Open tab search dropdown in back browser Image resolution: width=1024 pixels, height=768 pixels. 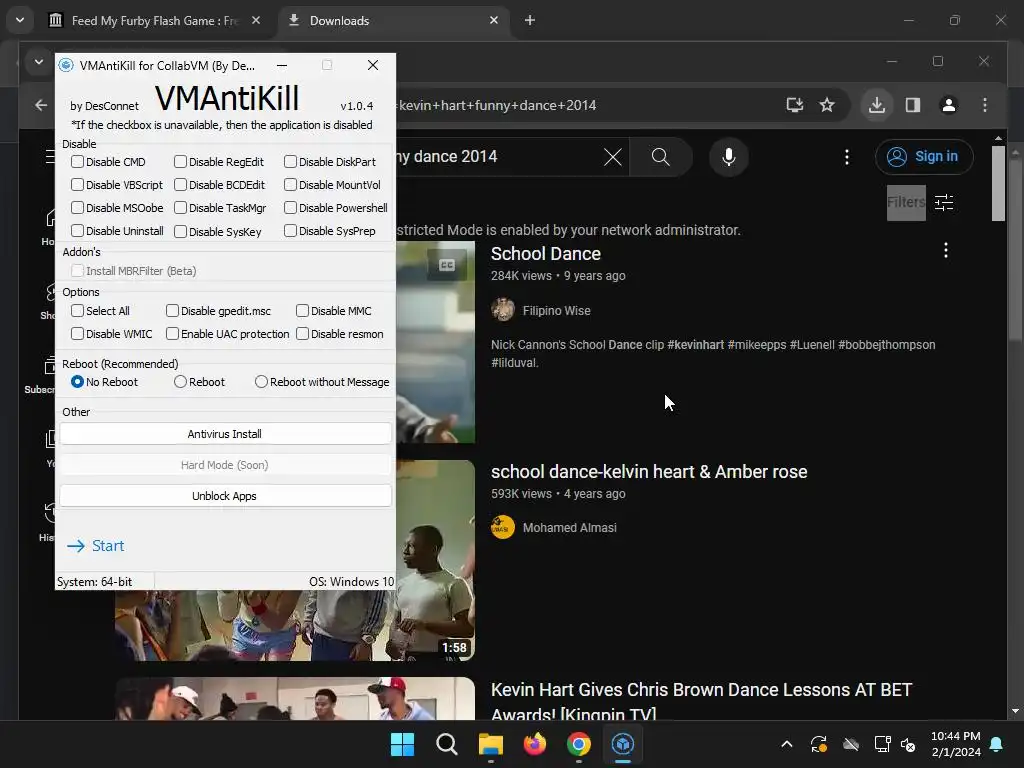click(20, 20)
